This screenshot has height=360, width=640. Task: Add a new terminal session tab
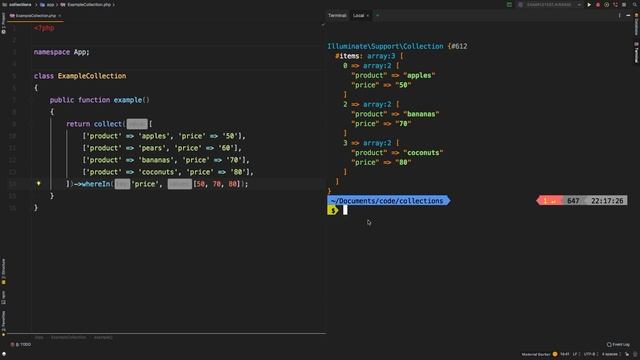click(377, 16)
